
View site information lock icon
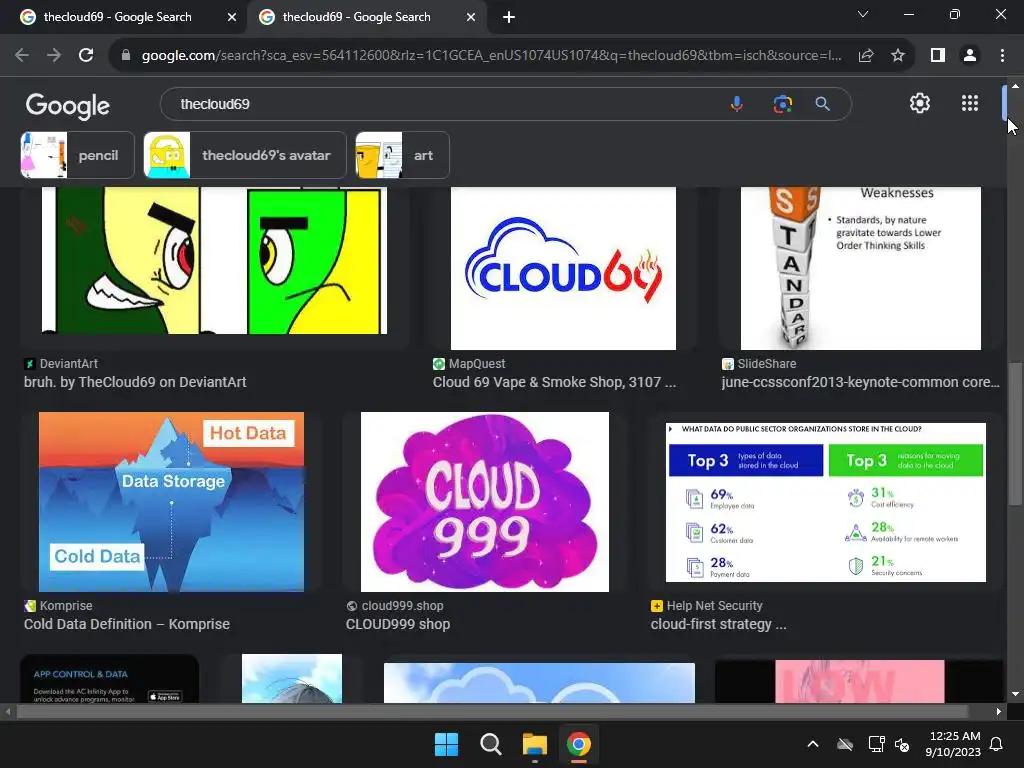click(x=126, y=56)
